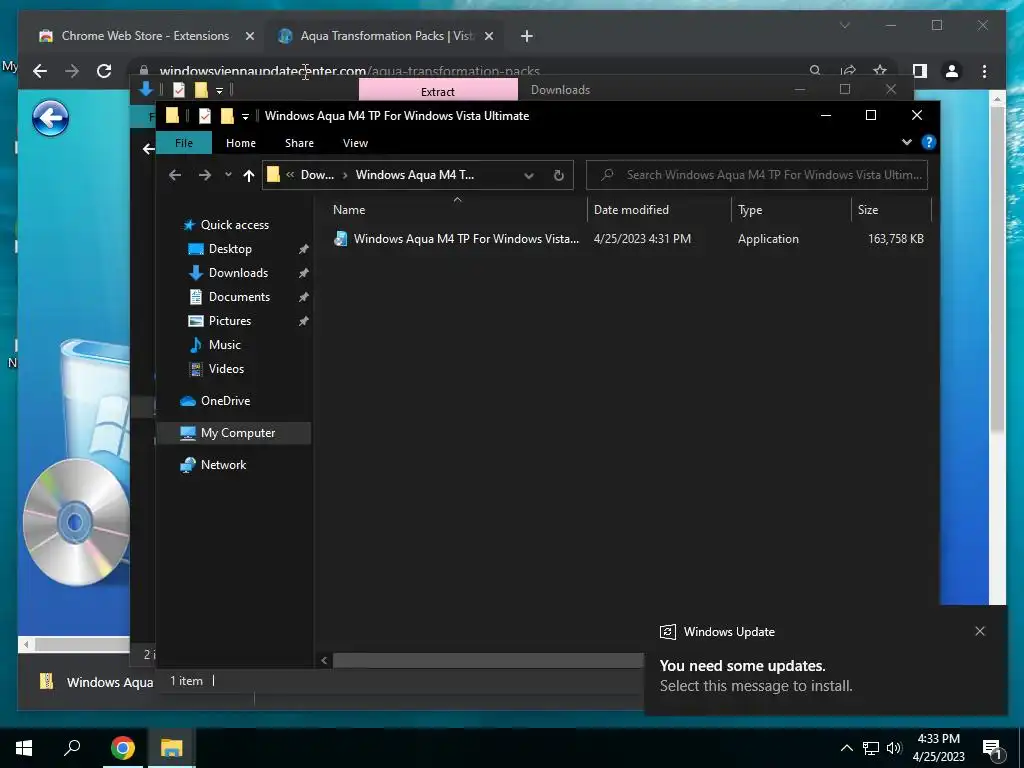Expand the address bar history dropdown
The image size is (1024, 768).
(529, 175)
